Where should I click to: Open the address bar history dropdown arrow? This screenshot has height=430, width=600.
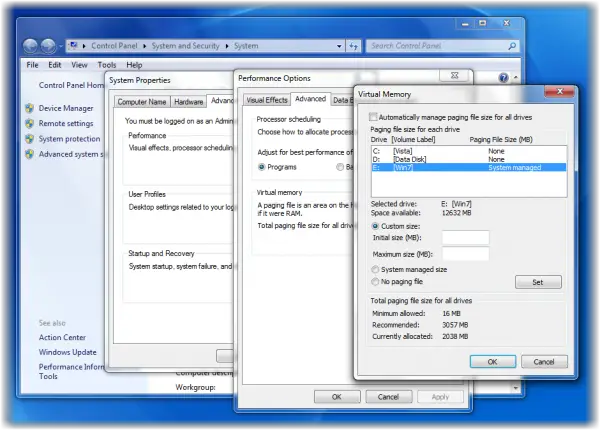(339, 46)
